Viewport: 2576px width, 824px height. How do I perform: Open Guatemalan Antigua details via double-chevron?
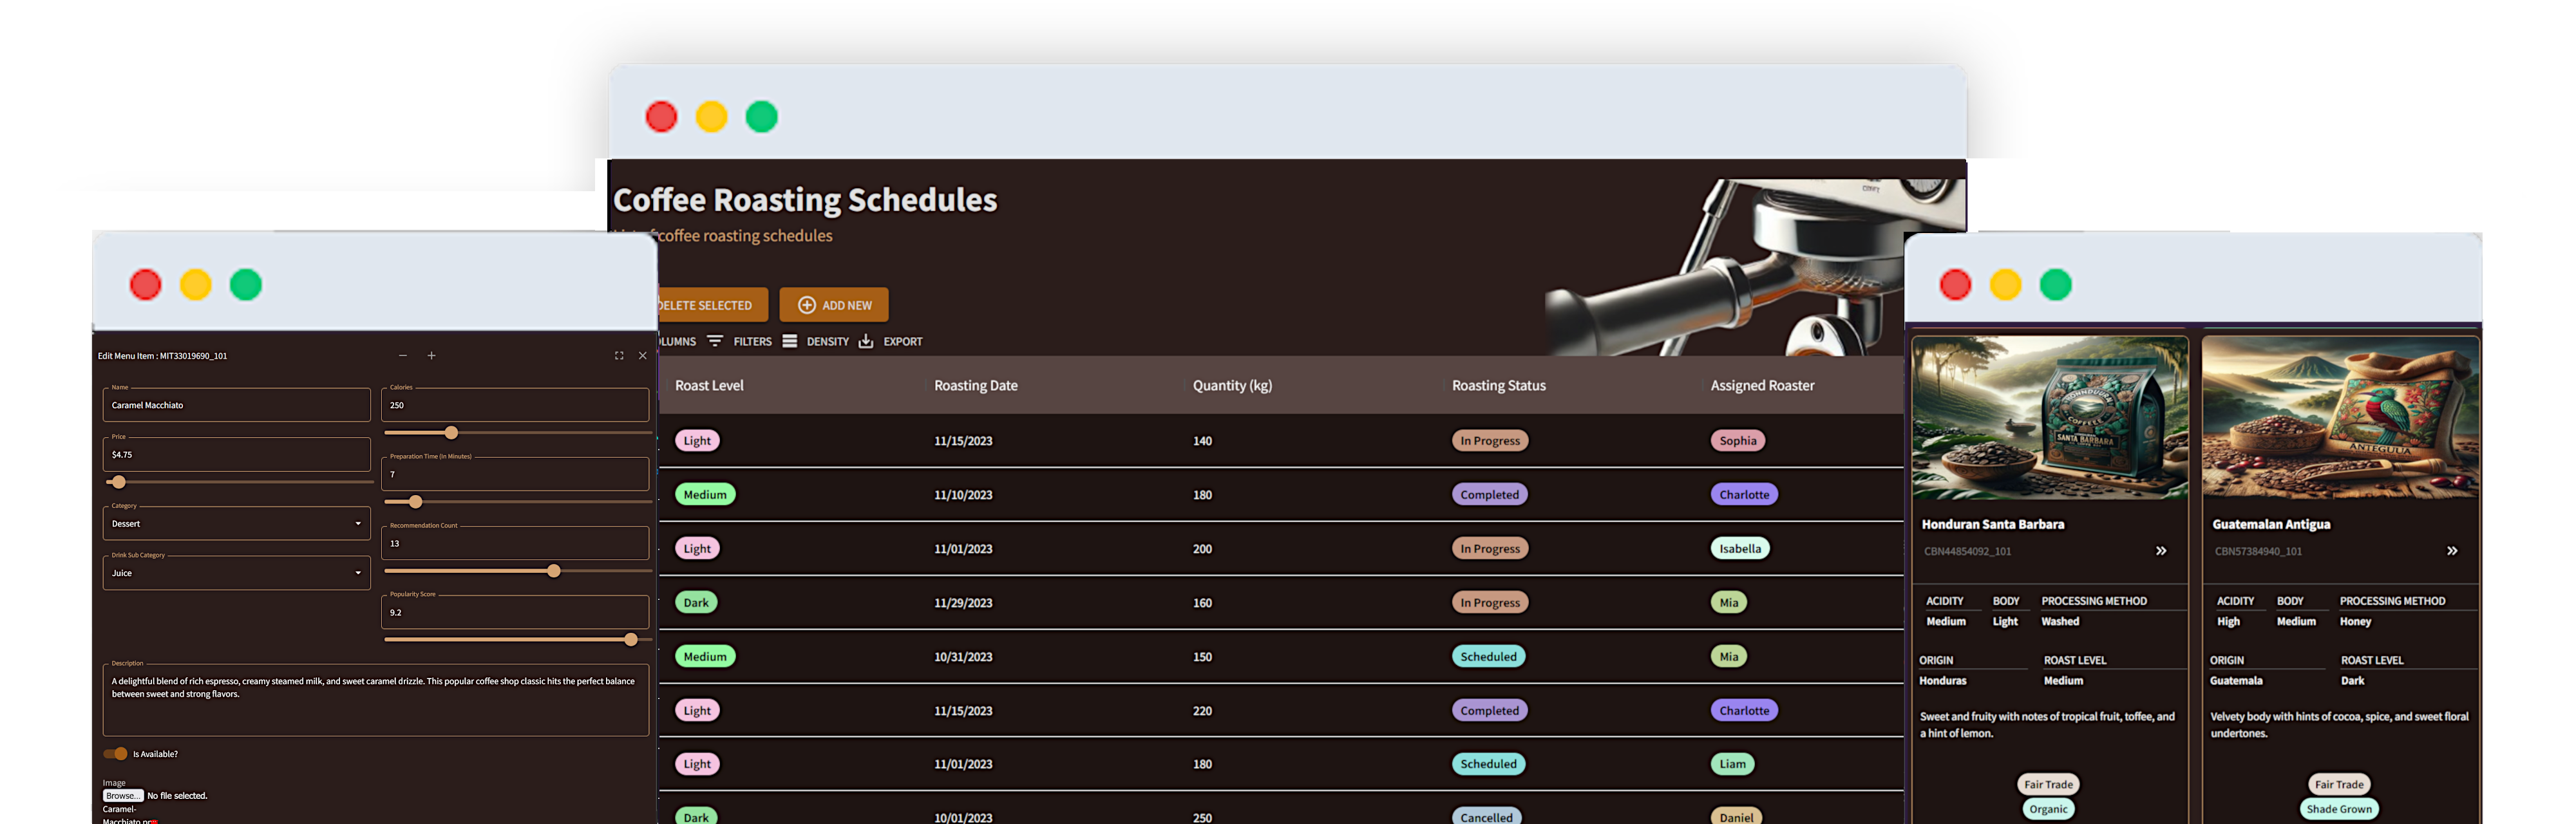pos(2452,551)
